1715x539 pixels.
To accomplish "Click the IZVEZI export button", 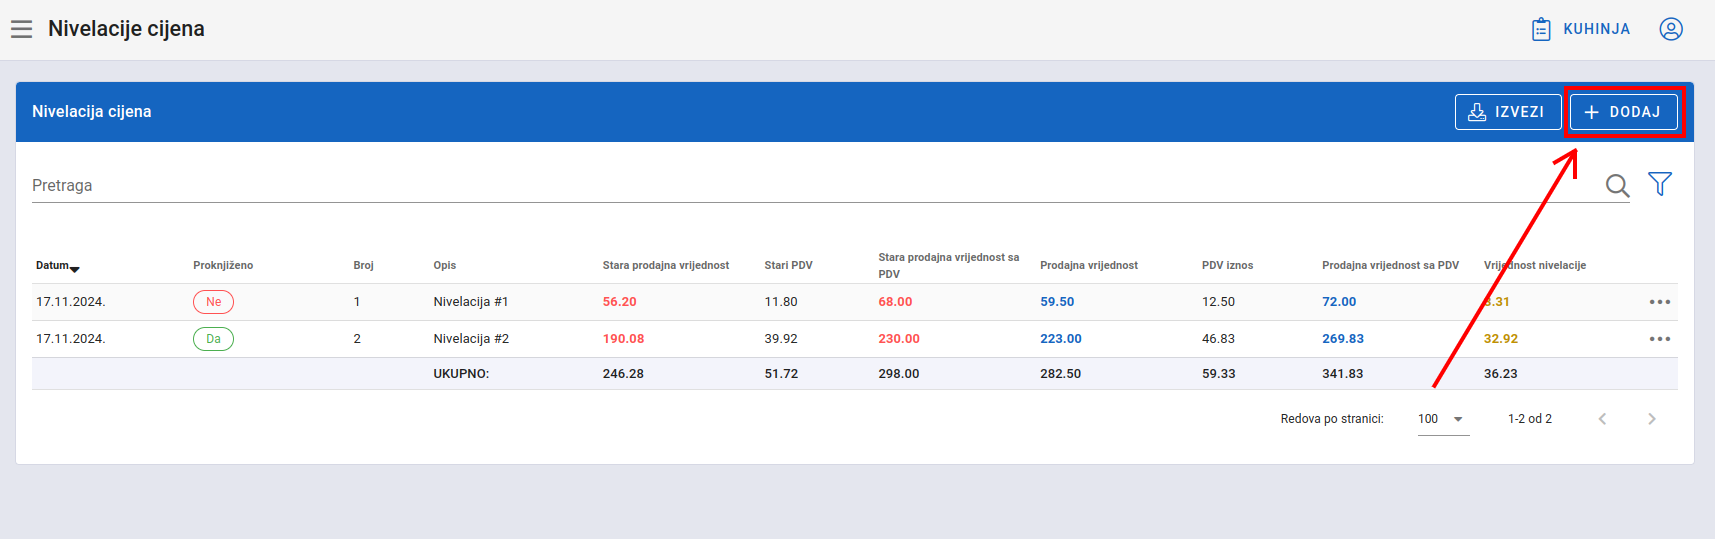I will click(x=1508, y=112).
